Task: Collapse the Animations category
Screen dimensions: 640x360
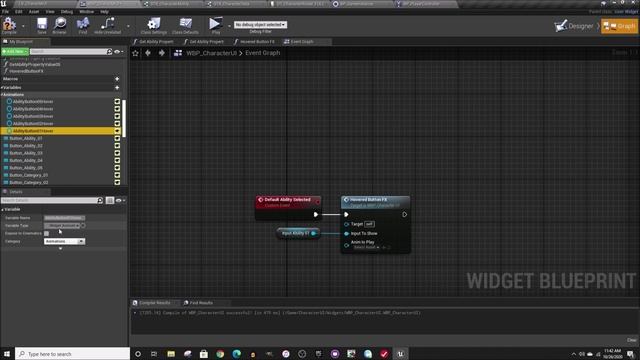Action: click(2, 95)
